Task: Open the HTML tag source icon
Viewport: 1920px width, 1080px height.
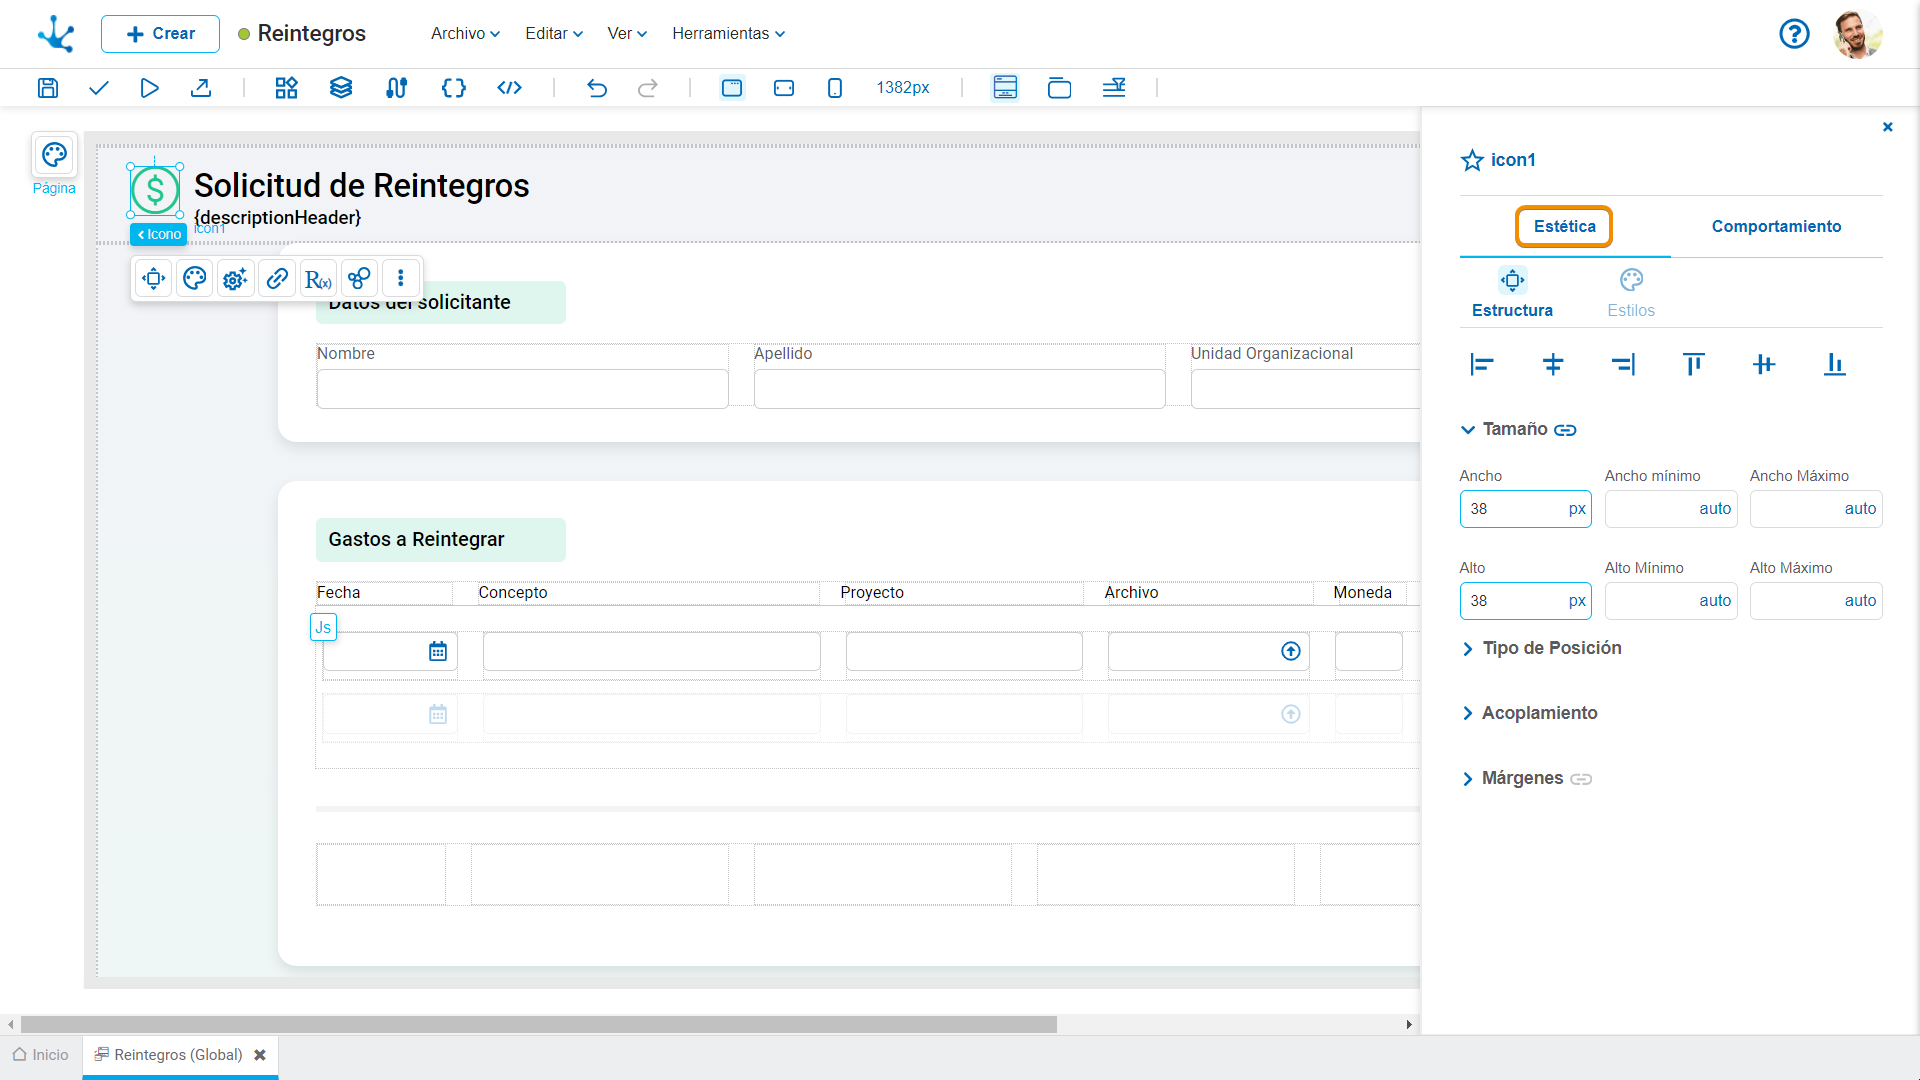Action: (510, 88)
